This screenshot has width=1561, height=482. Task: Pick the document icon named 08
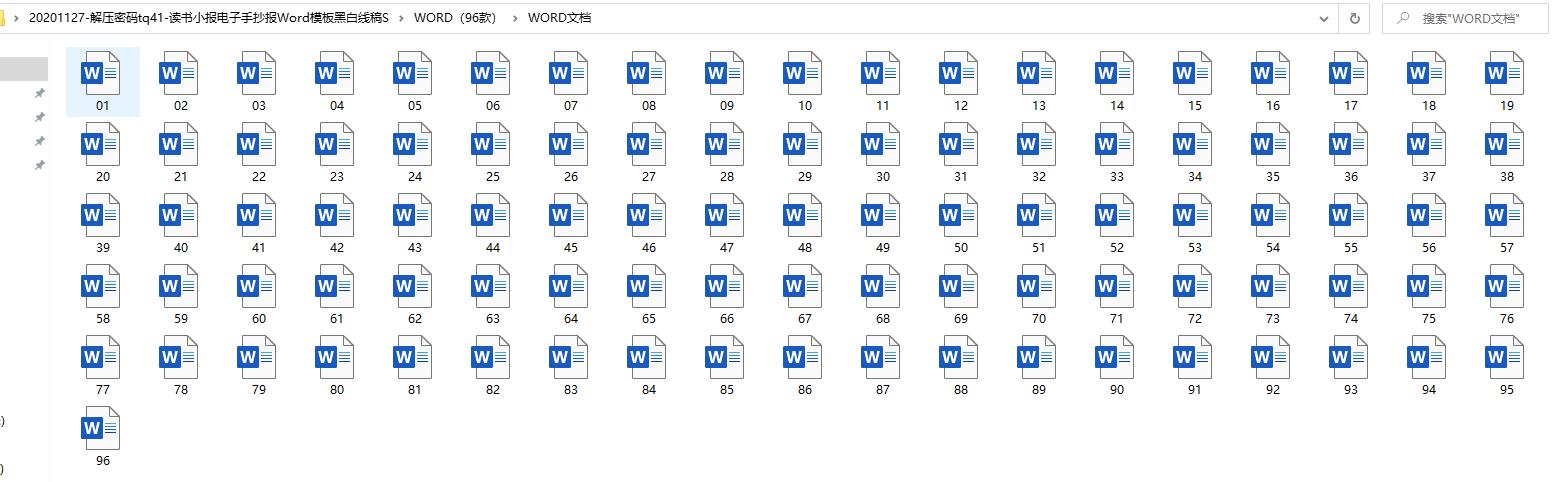click(x=647, y=73)
